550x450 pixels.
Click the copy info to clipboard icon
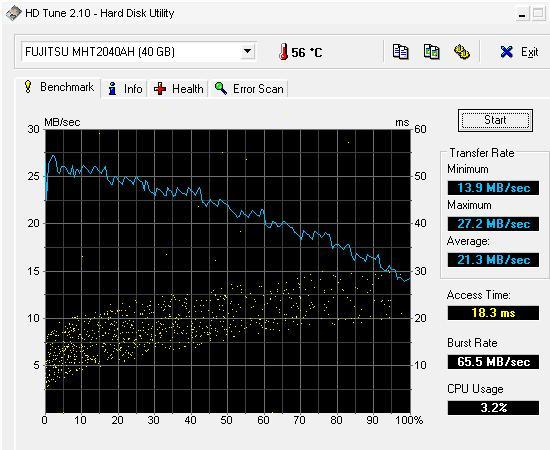pos(400,52)
